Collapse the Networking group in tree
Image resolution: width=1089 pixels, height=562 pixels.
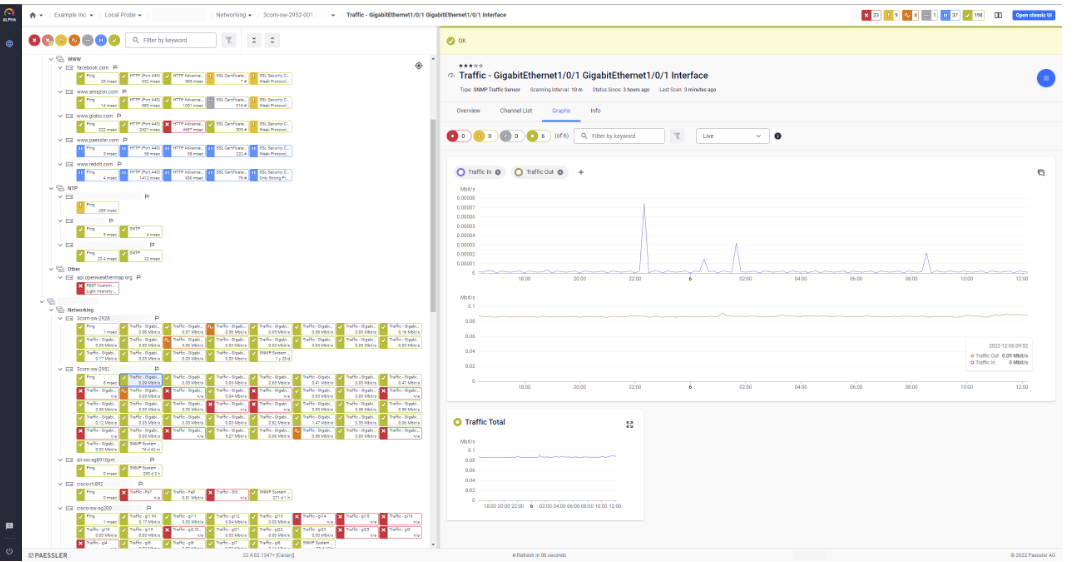pos(50,310)
